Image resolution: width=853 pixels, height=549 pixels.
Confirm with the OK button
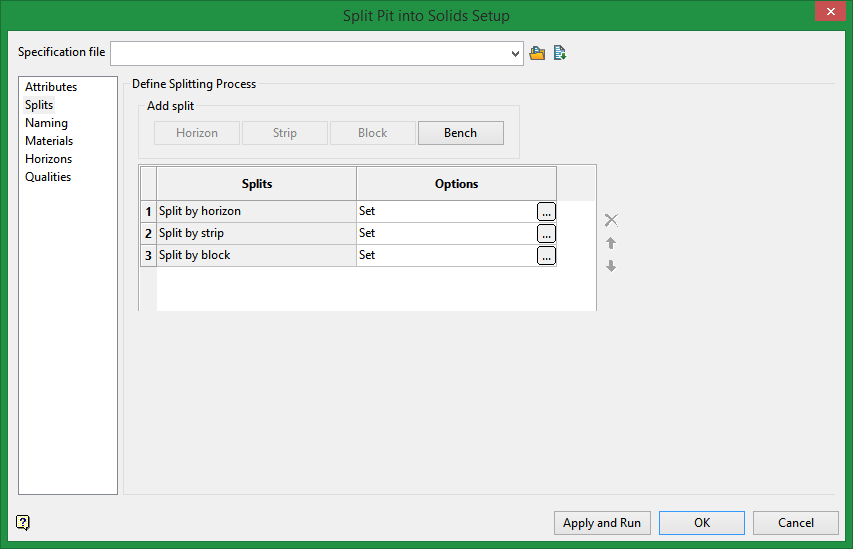(702, 523)
